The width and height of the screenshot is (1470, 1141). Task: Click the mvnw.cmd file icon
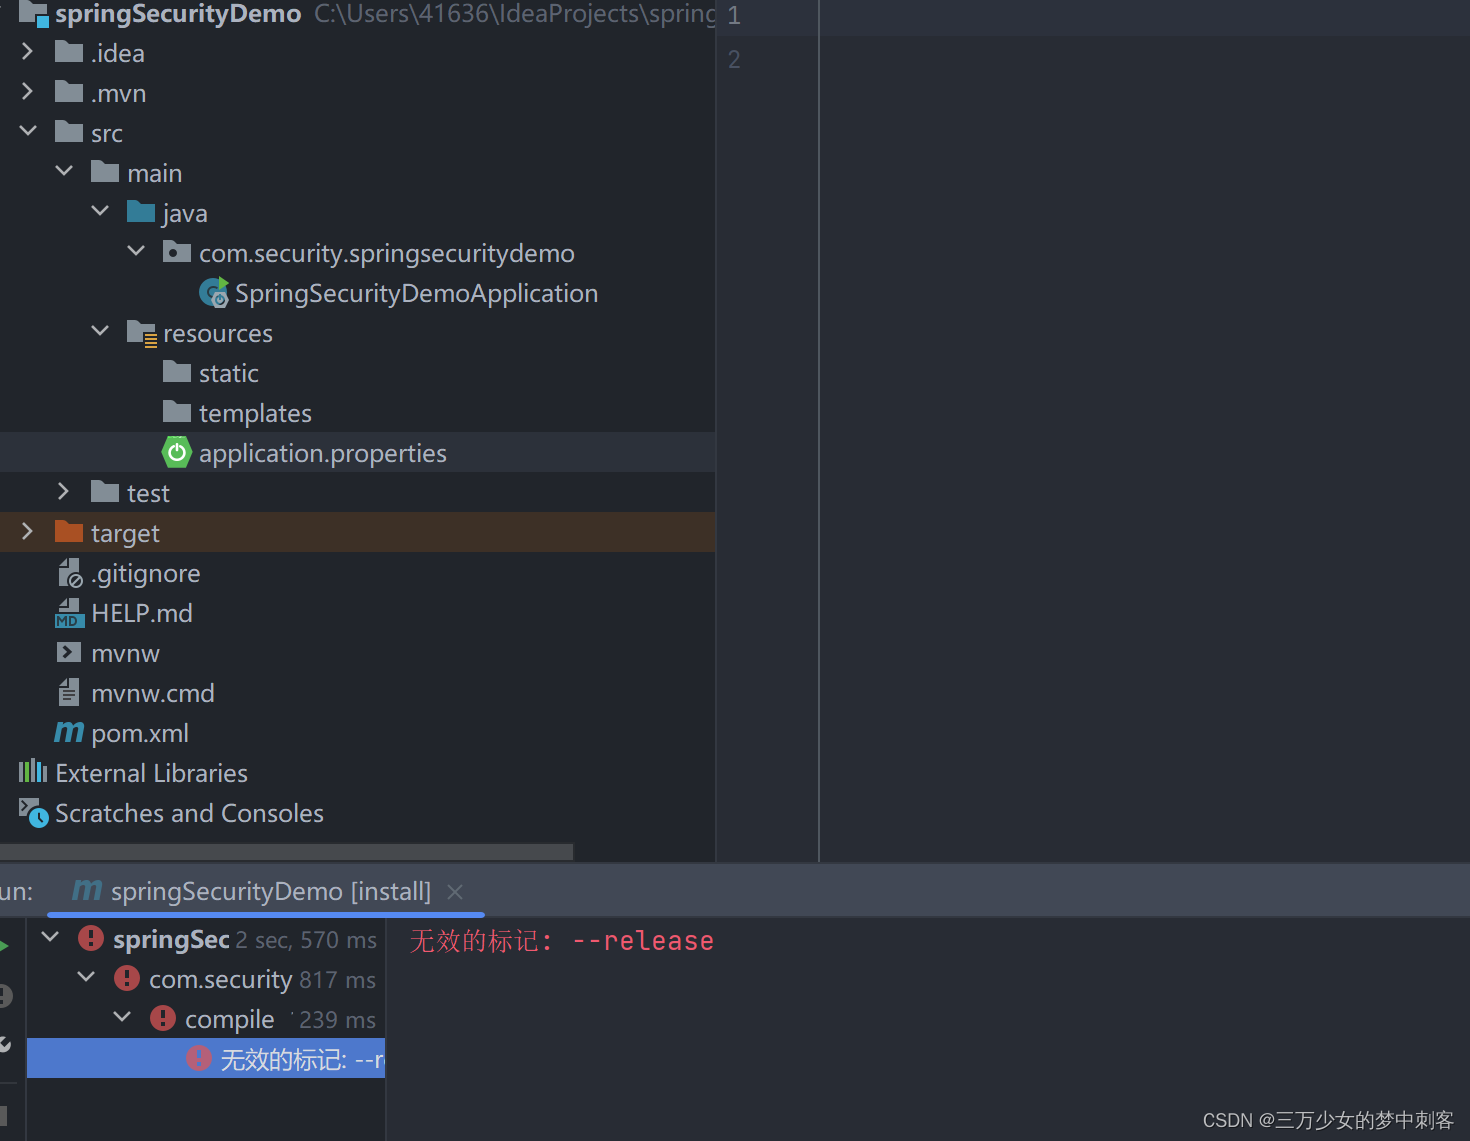tap(69, 692)
